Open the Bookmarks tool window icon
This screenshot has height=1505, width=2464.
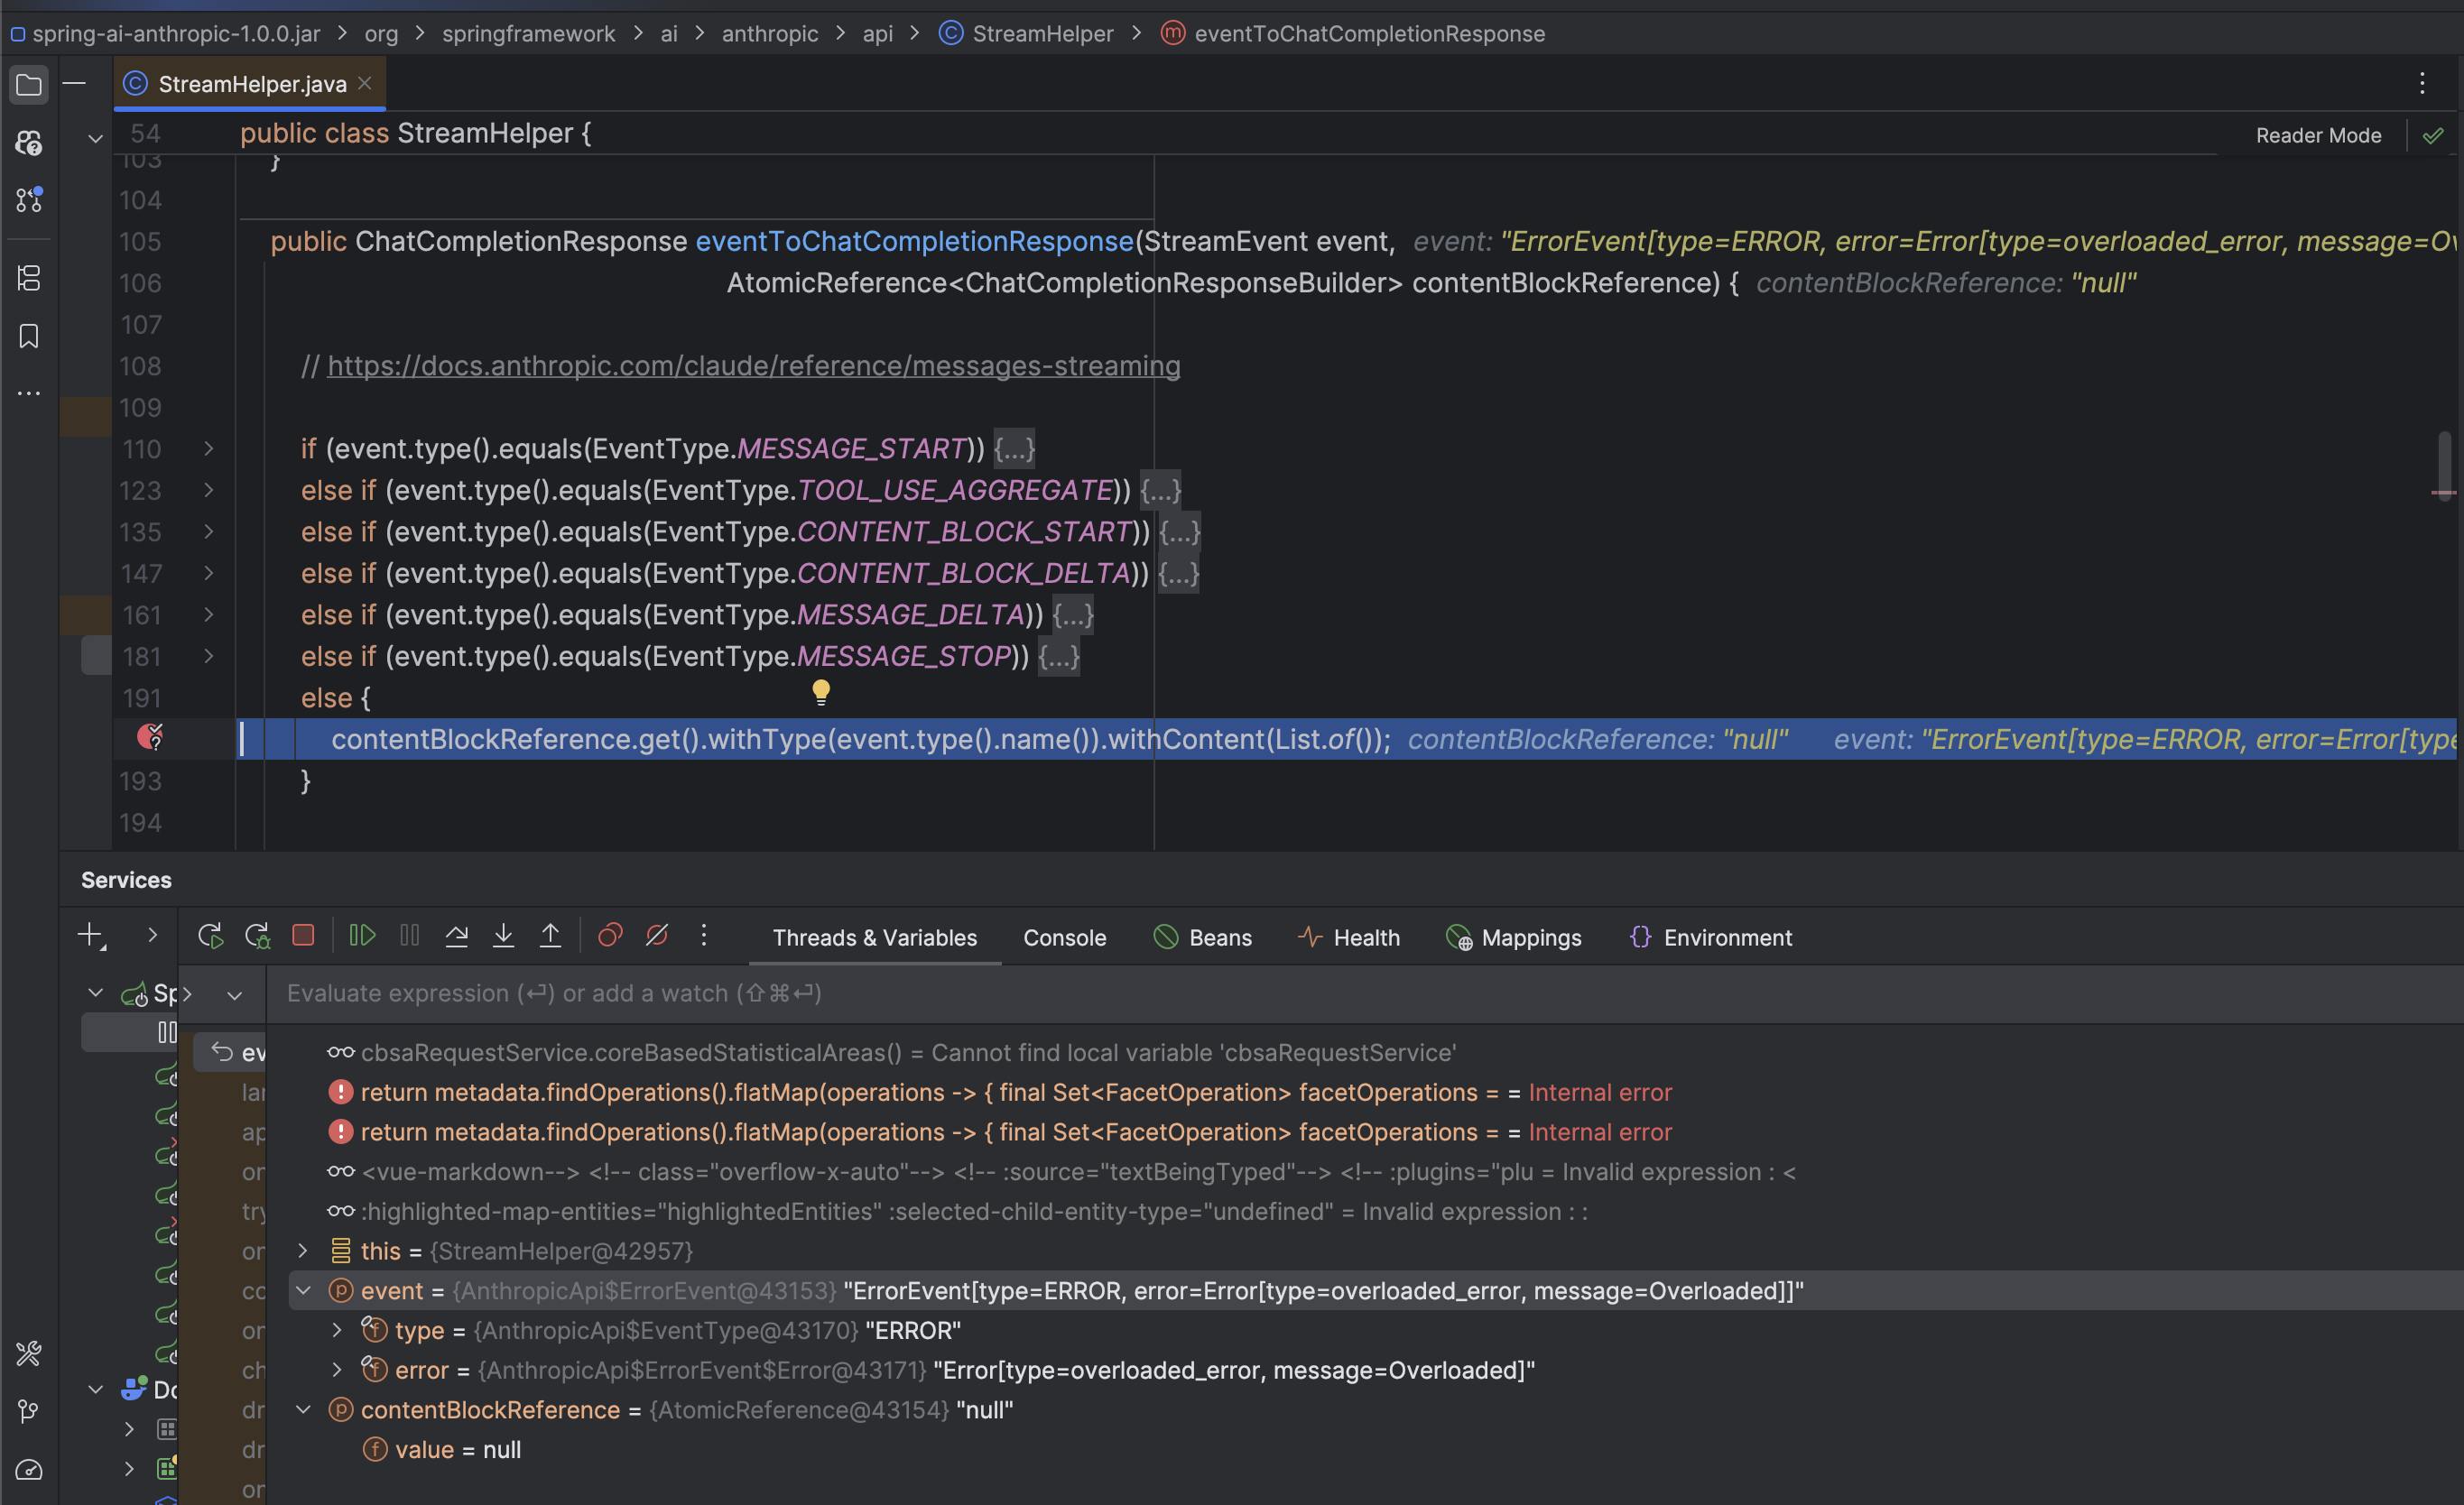pos(29,336)
